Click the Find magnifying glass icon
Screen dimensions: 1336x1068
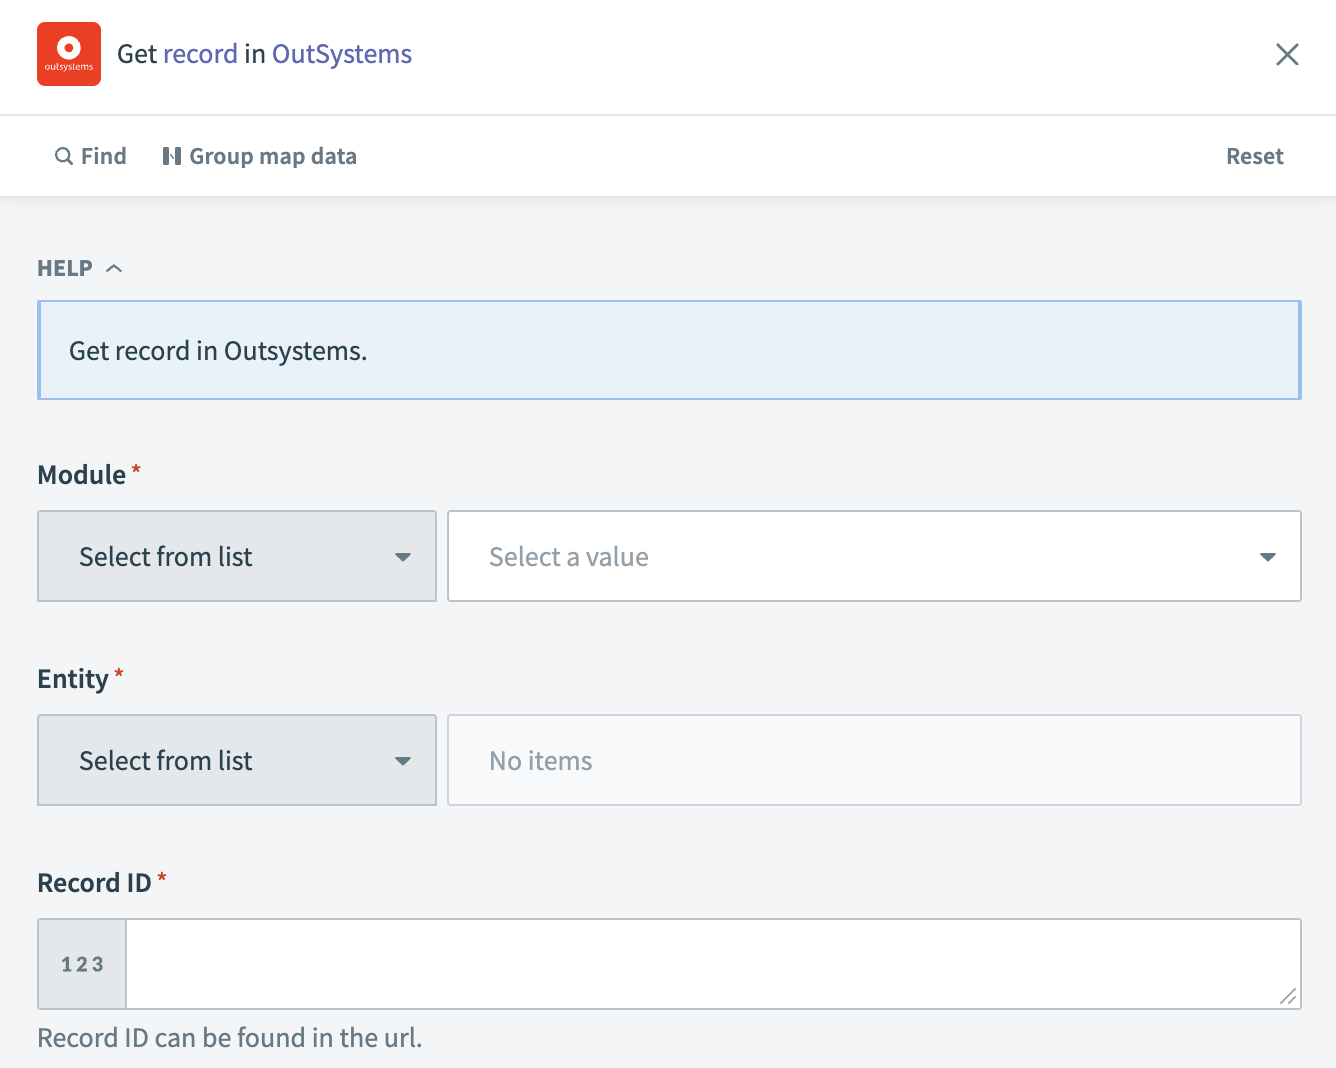click(x=64, y=156)
